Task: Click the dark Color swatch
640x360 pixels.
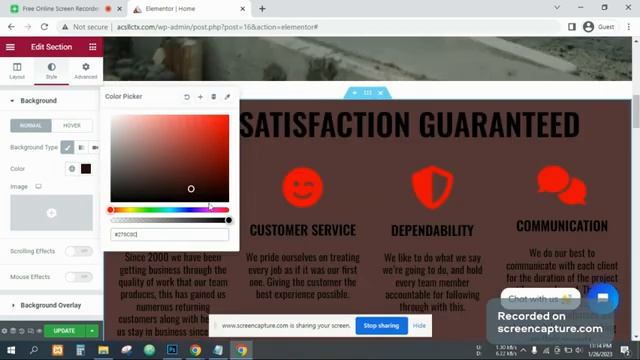Action: [x=86, y=169]
